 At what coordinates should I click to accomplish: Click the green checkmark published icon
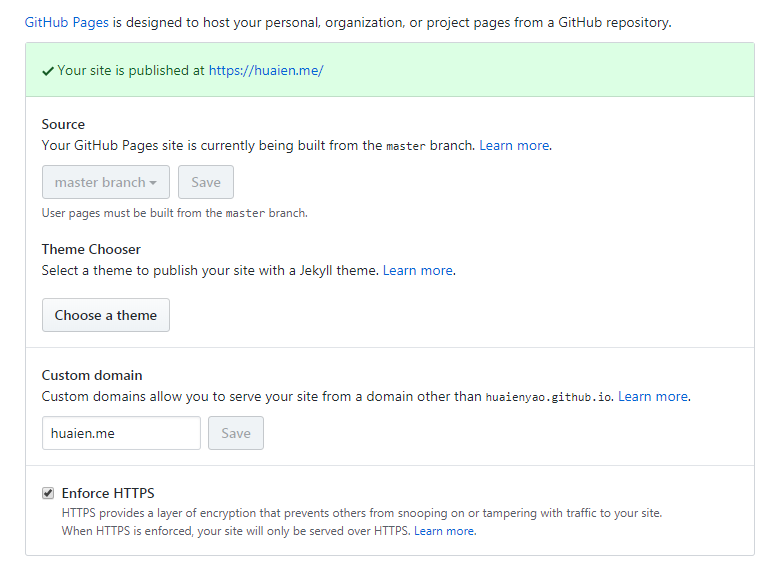(x=48, y=71)
